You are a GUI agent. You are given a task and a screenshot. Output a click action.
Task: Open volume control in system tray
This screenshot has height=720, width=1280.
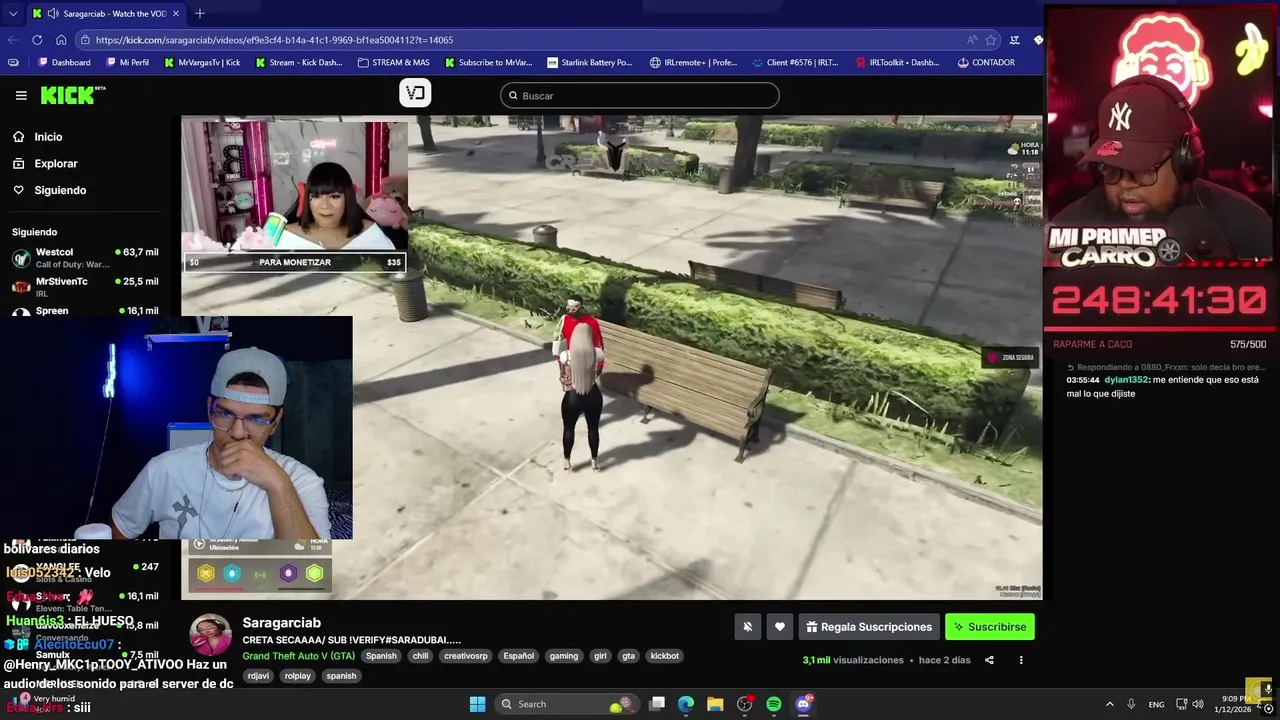(x=1198, y=704)
